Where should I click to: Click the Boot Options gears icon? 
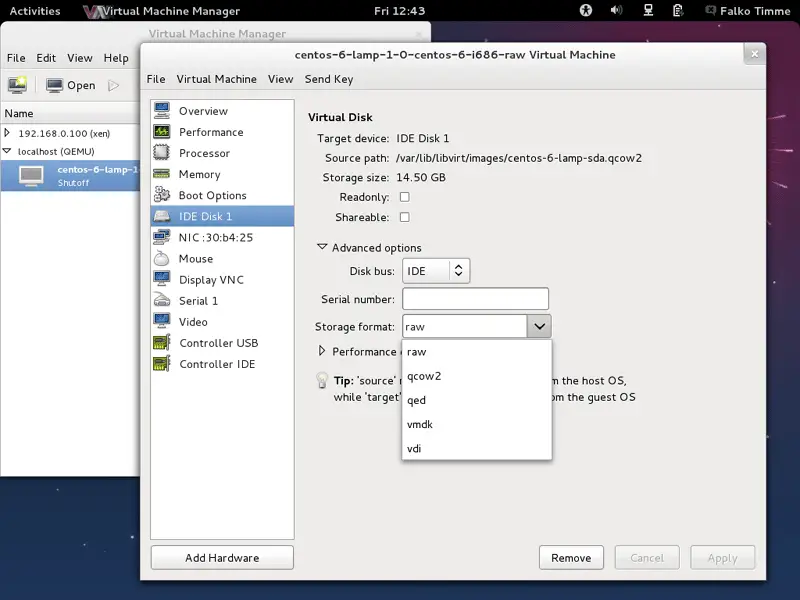click(162, 195)
